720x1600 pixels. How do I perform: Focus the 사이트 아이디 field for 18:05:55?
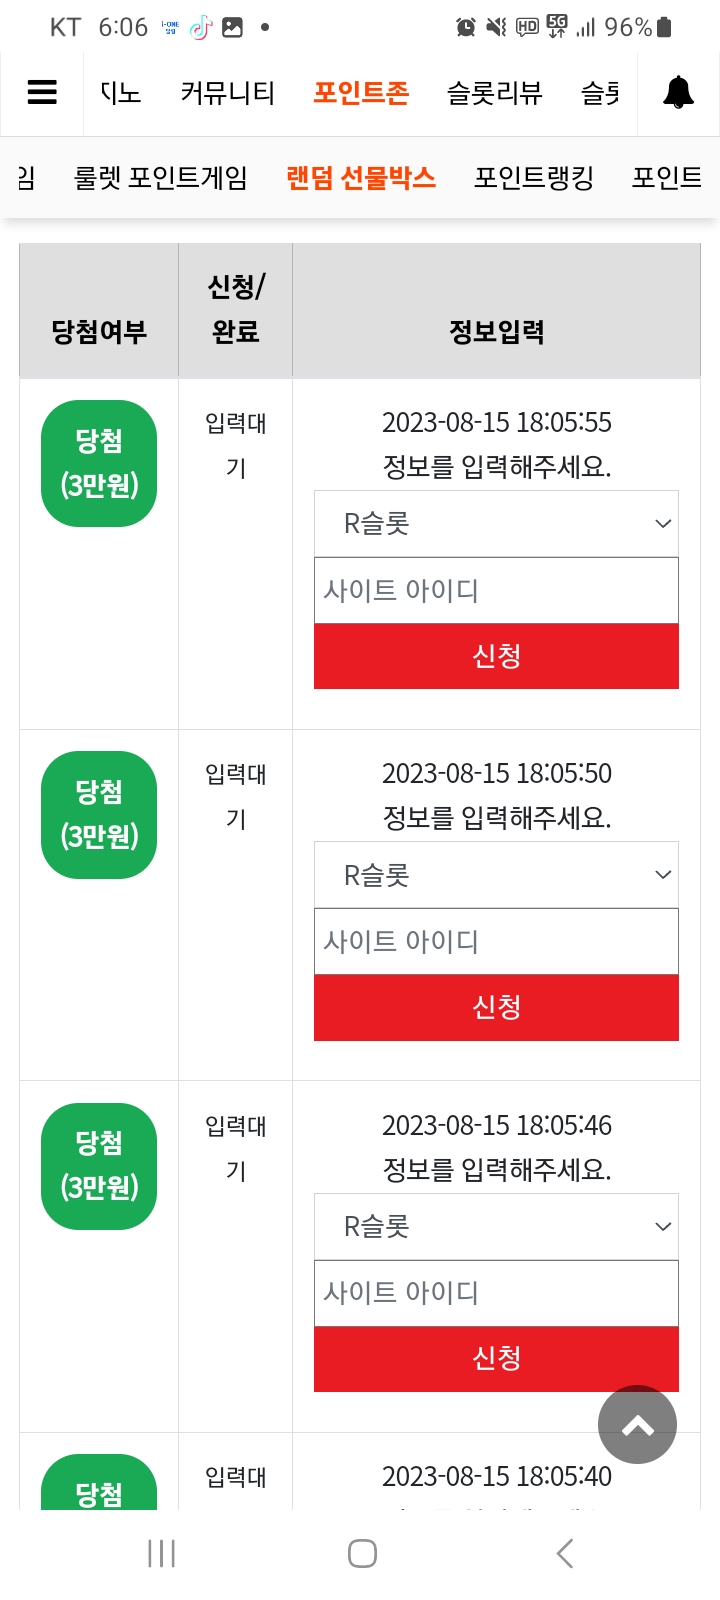[496, 590]
